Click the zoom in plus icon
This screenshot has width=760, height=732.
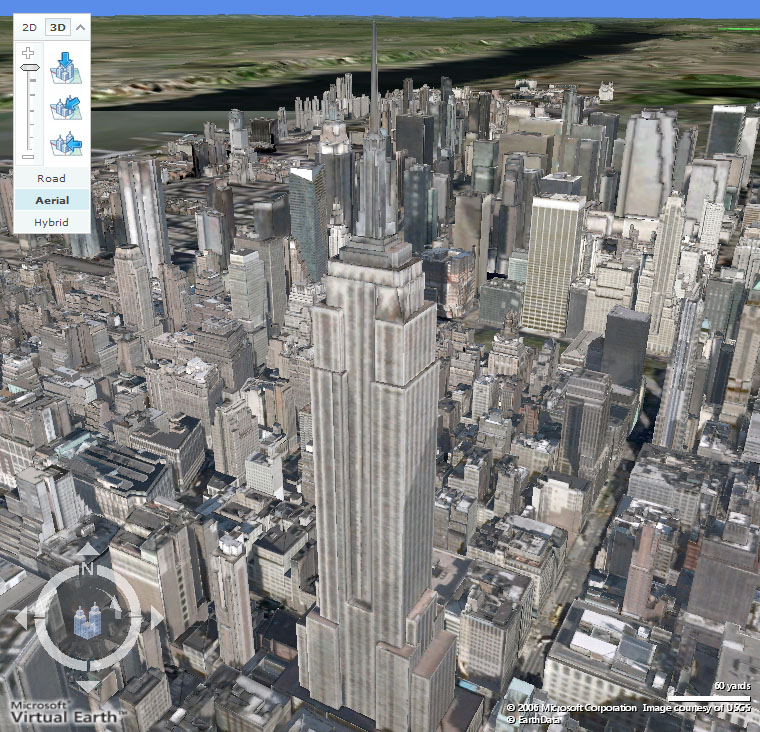click(x=28, y=52)
